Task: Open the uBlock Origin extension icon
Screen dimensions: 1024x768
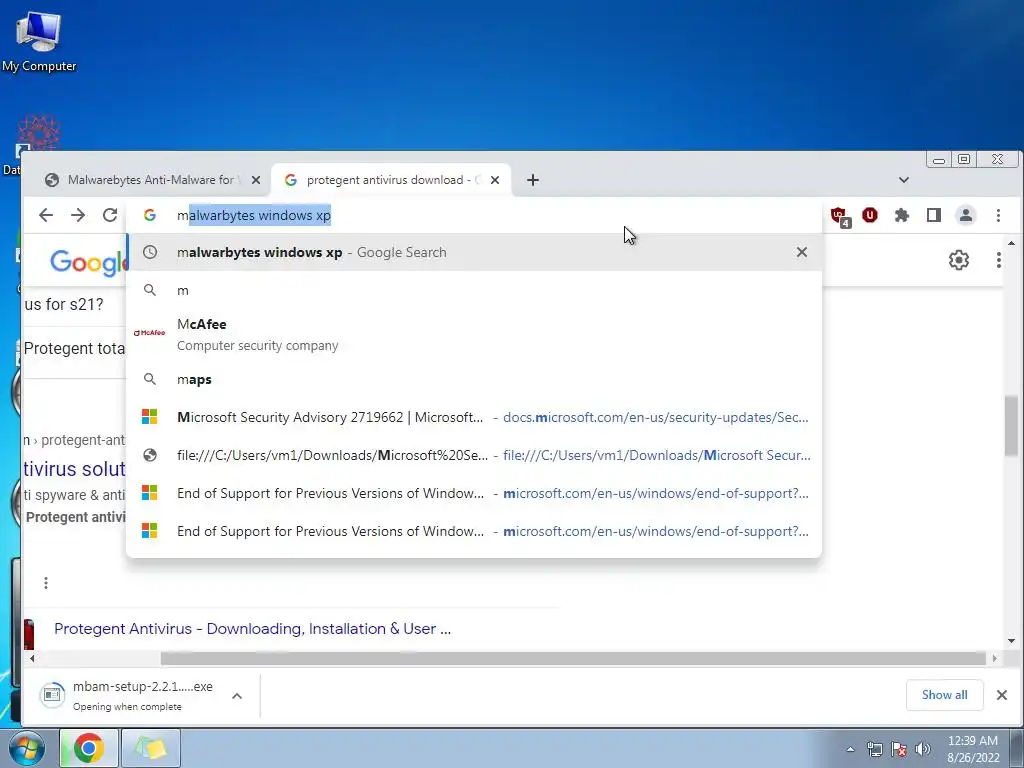Action: [x=870, y=215]
